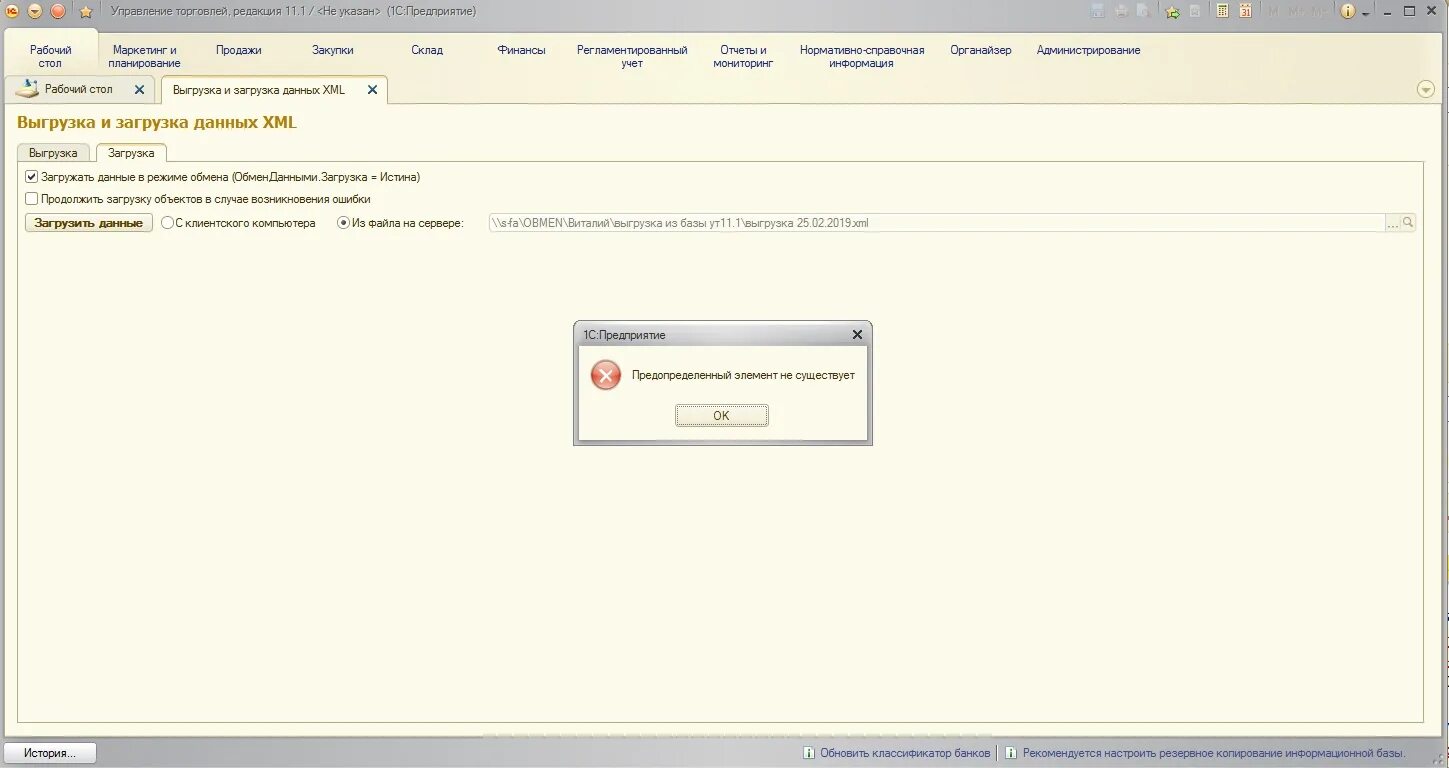Open the Продажи section

pyautogui.click(x=238, y=50)
